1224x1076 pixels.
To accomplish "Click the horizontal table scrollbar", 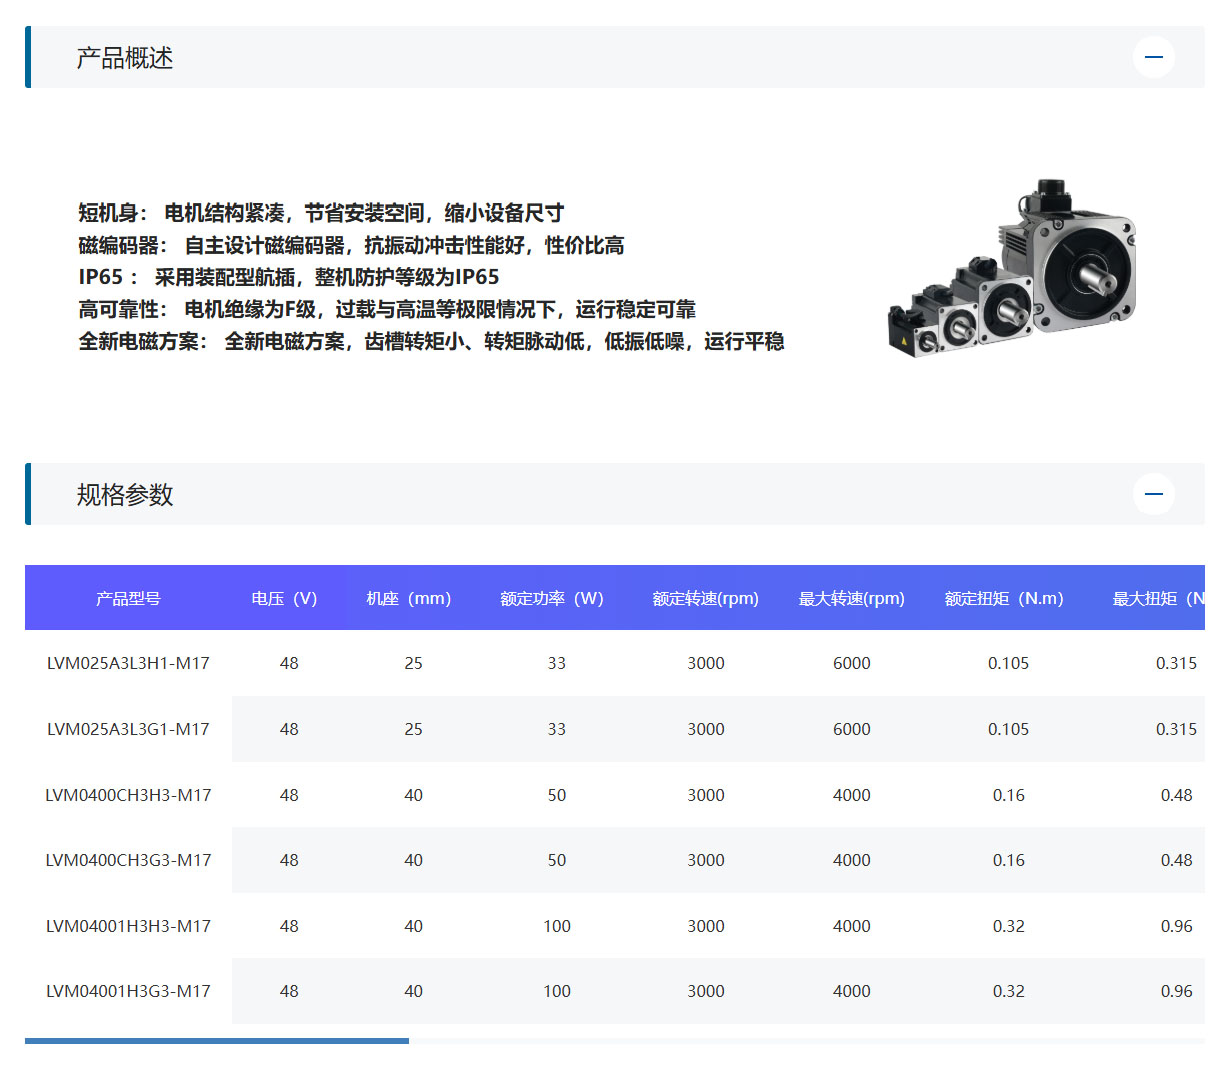I will (x=217, y=1041).
